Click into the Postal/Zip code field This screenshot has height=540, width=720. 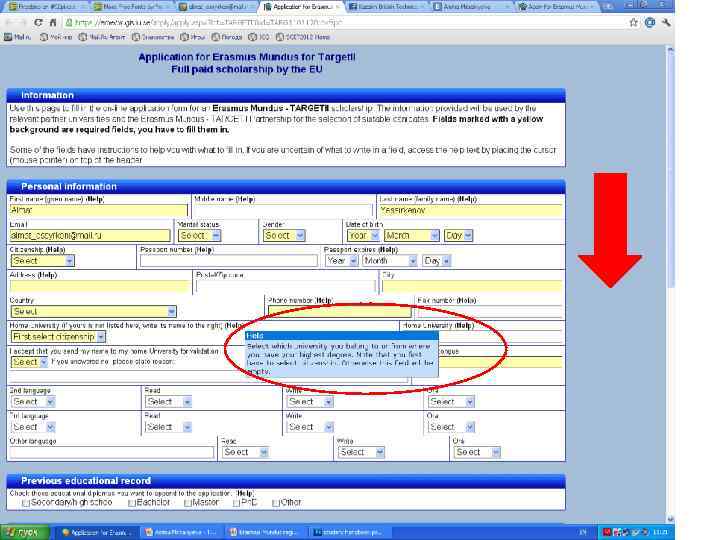(x=286, y=286)
